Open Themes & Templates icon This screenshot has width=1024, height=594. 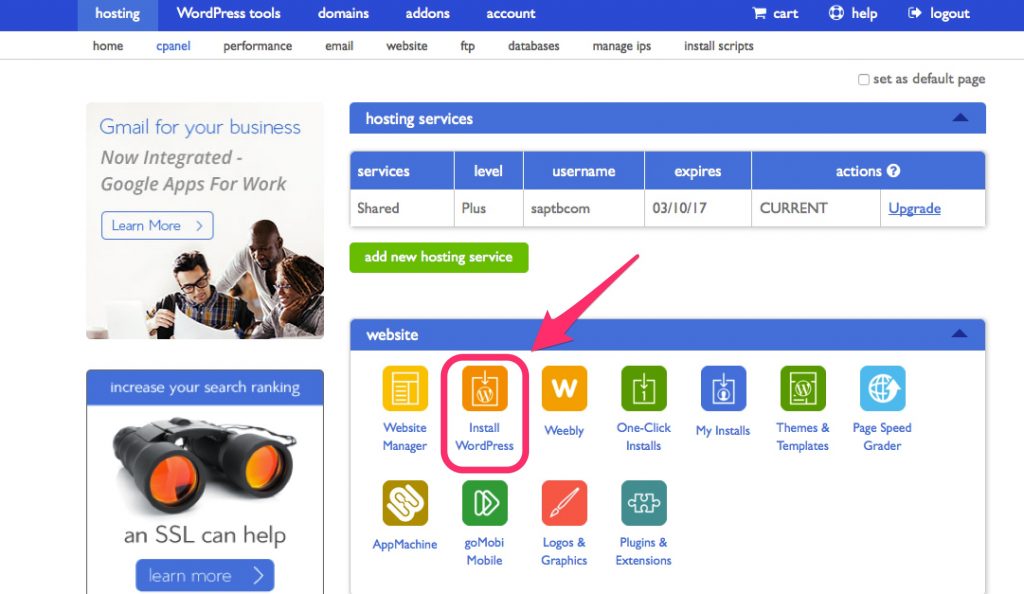[x=803, y=388]
